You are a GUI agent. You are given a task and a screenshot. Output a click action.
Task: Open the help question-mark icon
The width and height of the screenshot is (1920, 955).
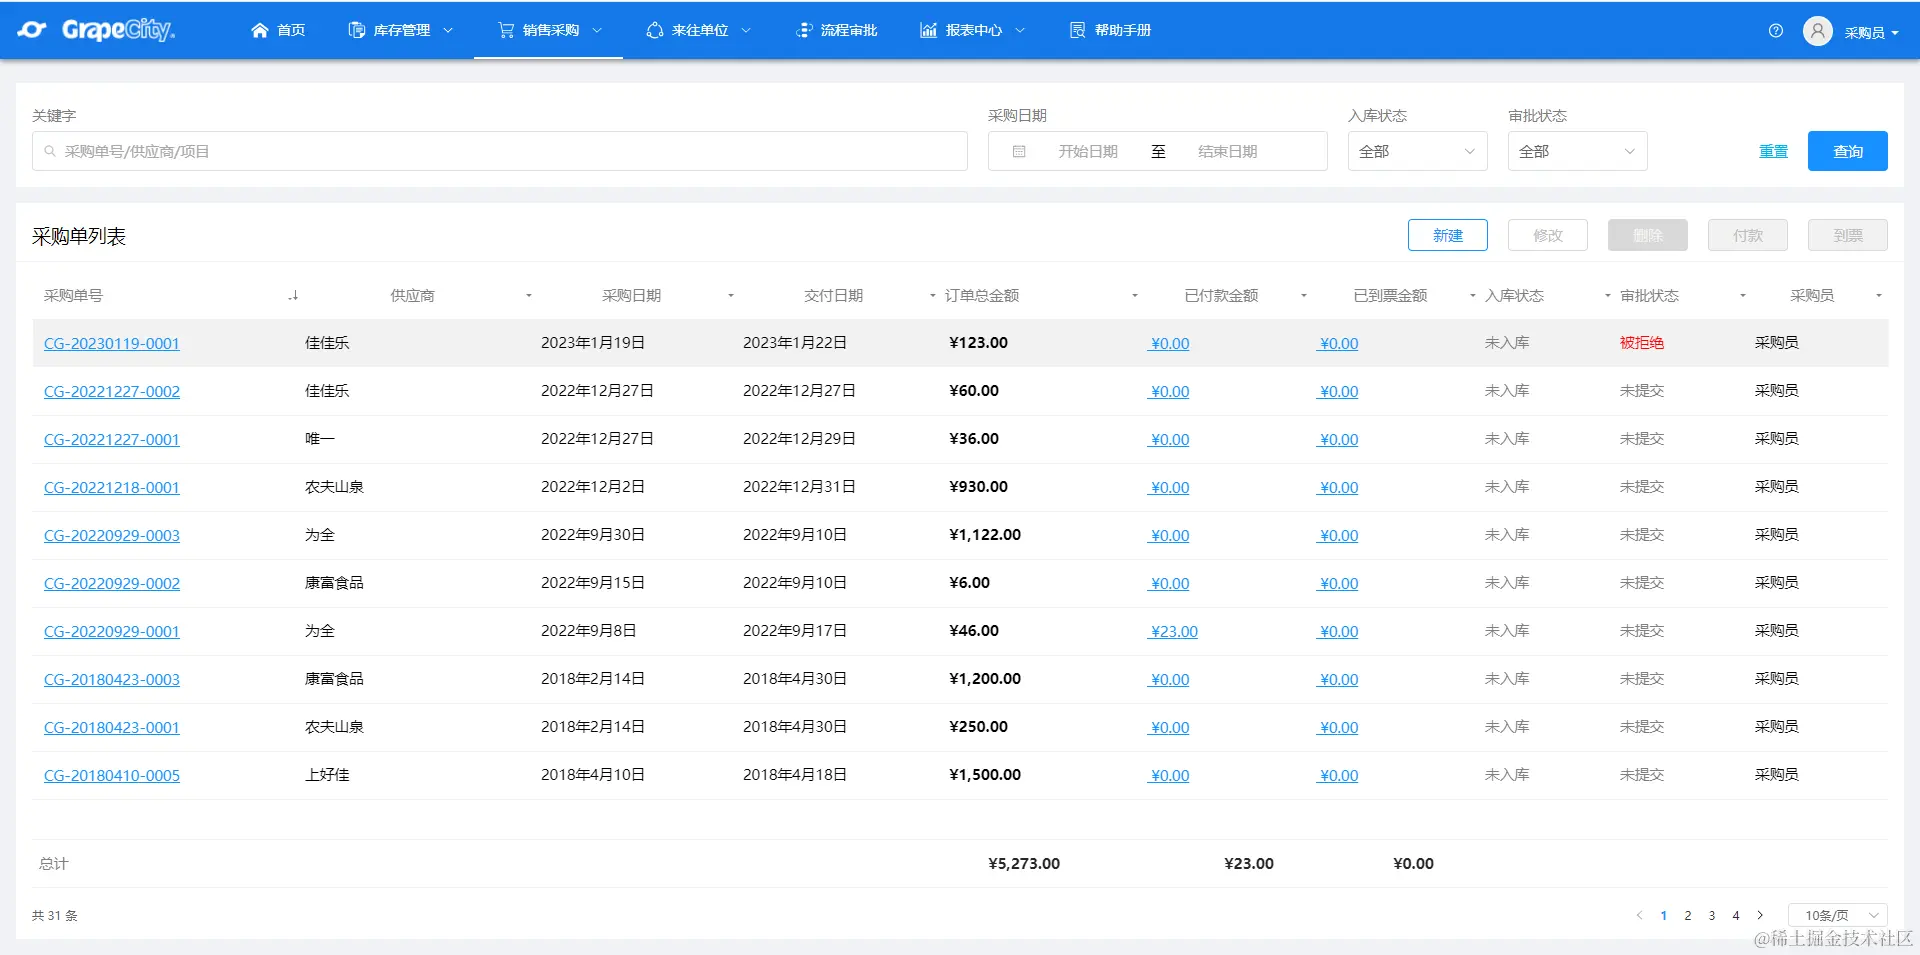[x=1776, y=31]
